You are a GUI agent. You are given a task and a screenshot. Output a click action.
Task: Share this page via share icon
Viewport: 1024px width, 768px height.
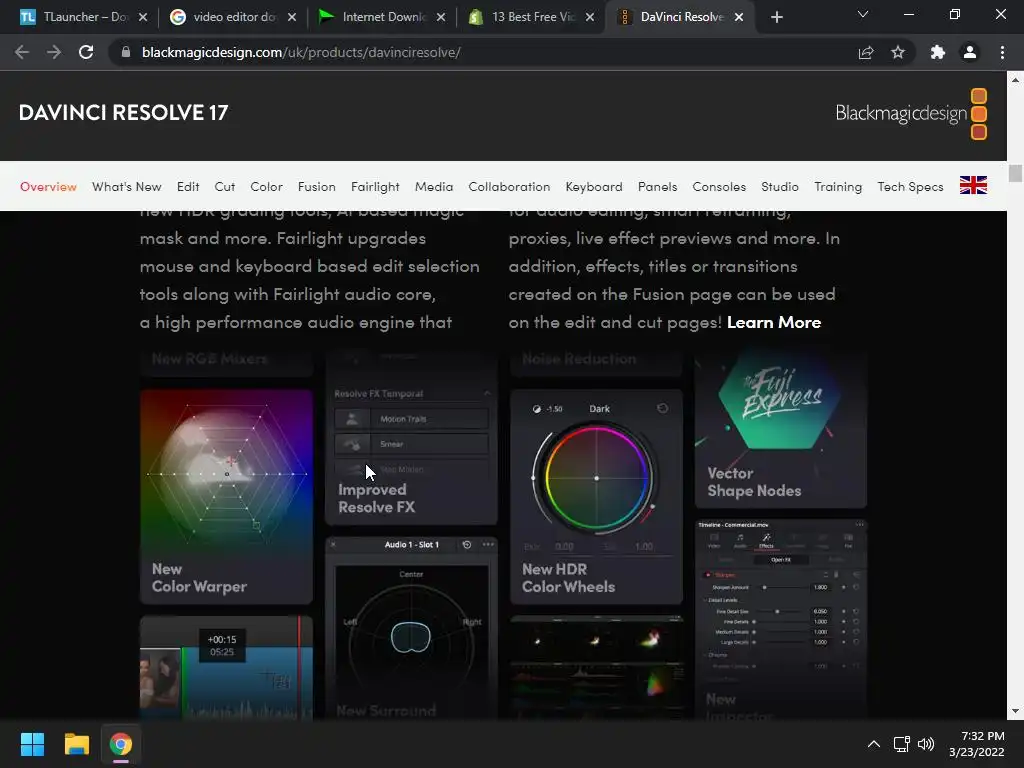[x=866, y=52]
